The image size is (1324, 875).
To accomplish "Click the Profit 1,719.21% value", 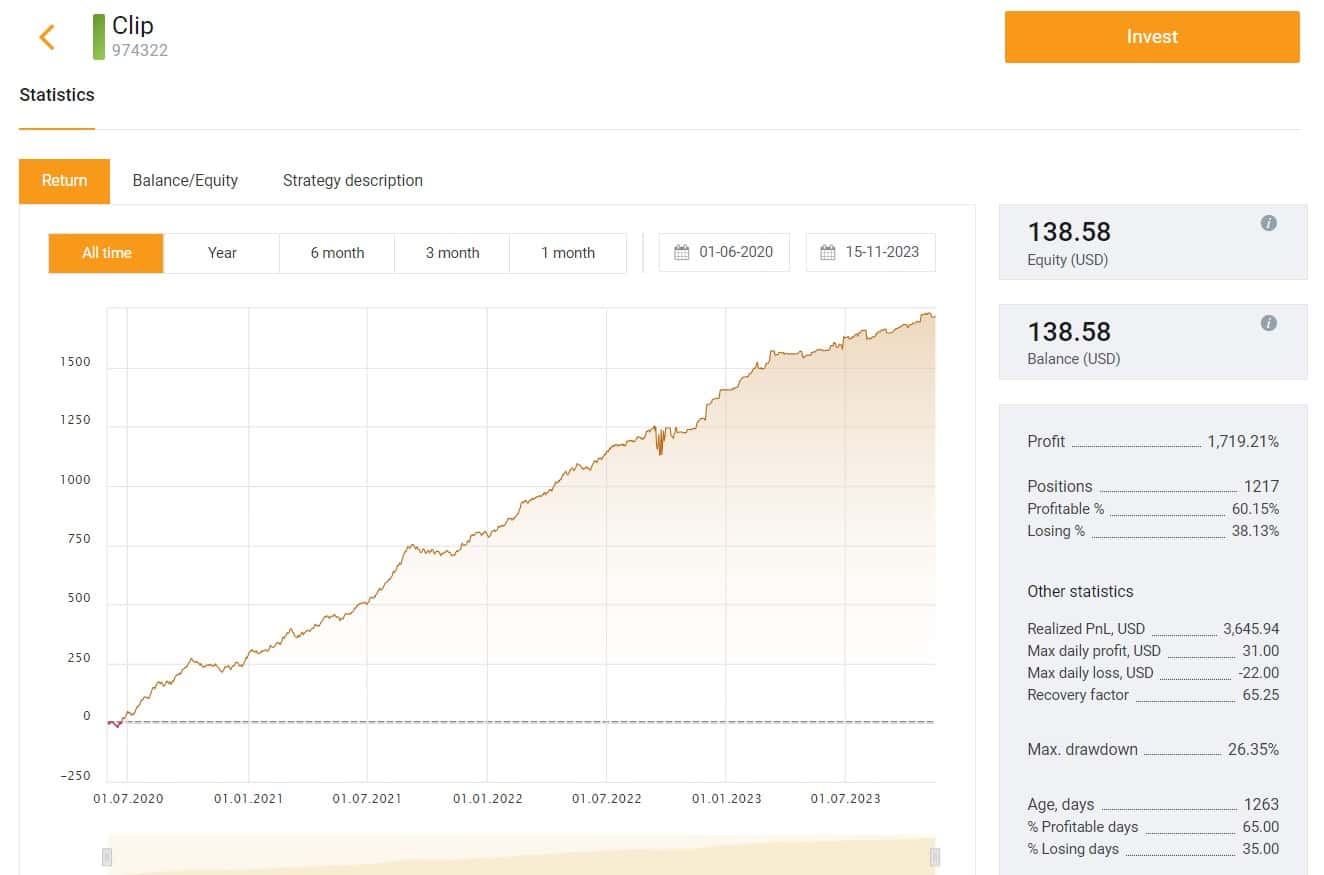I will click(x=1243, y=441).
